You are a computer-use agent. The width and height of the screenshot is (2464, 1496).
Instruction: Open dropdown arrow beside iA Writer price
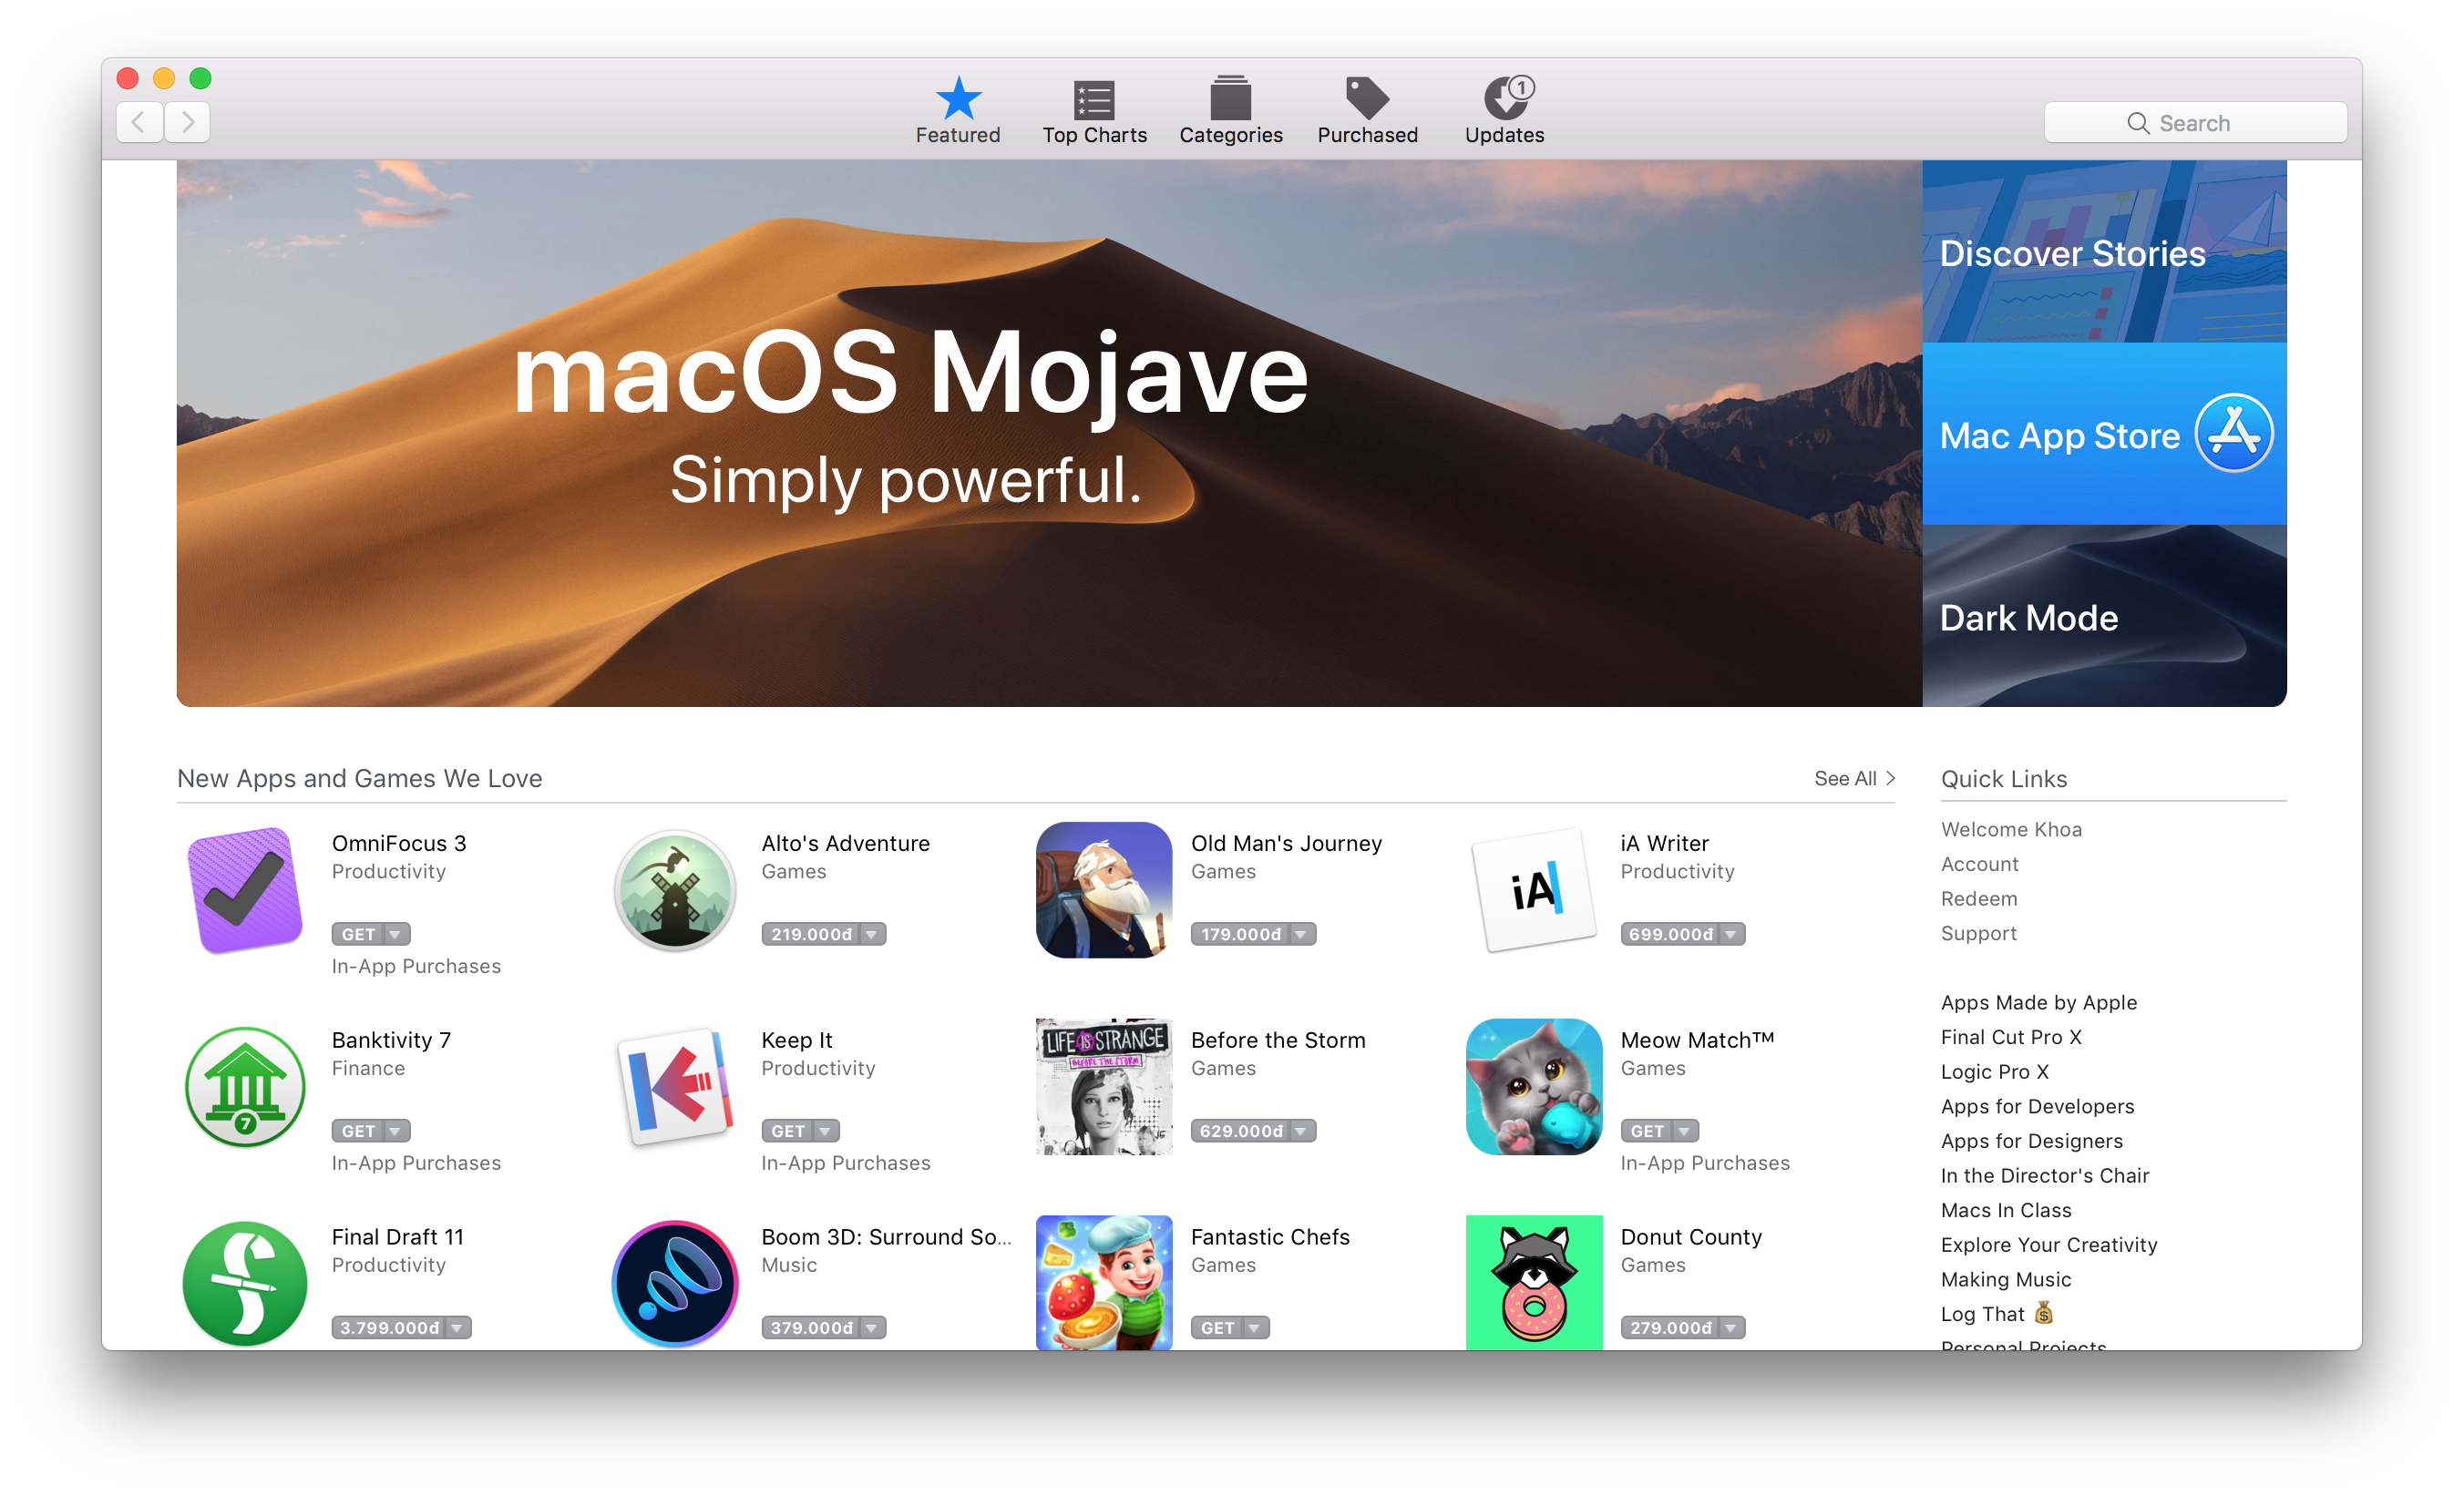point(1731,934)
